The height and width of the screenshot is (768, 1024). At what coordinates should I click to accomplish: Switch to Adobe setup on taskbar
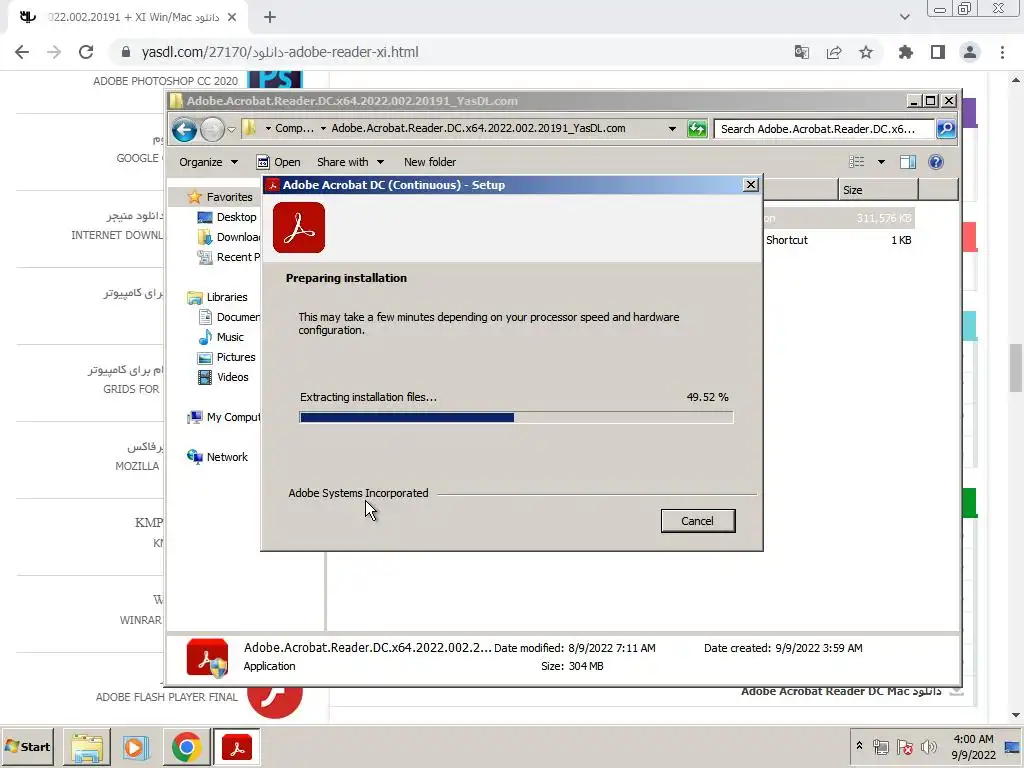236,747
